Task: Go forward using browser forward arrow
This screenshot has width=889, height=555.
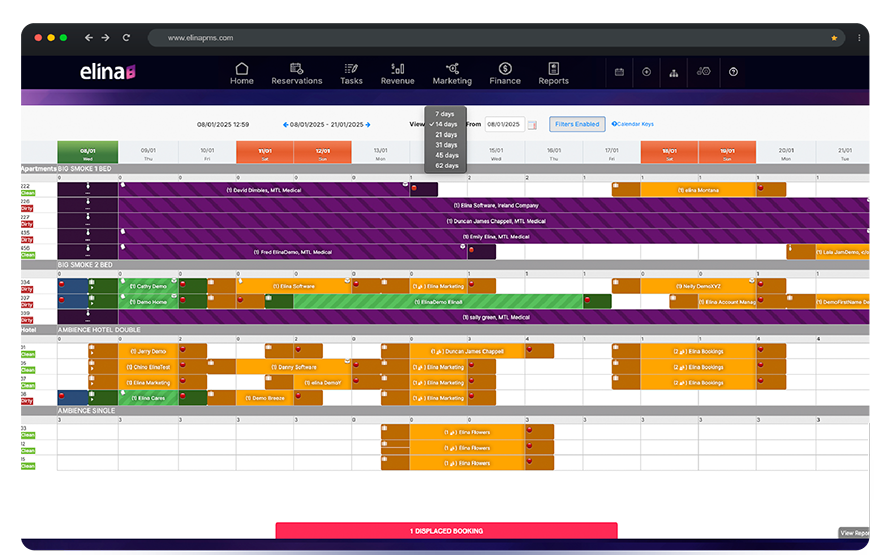Action: (x=105, y=37)
